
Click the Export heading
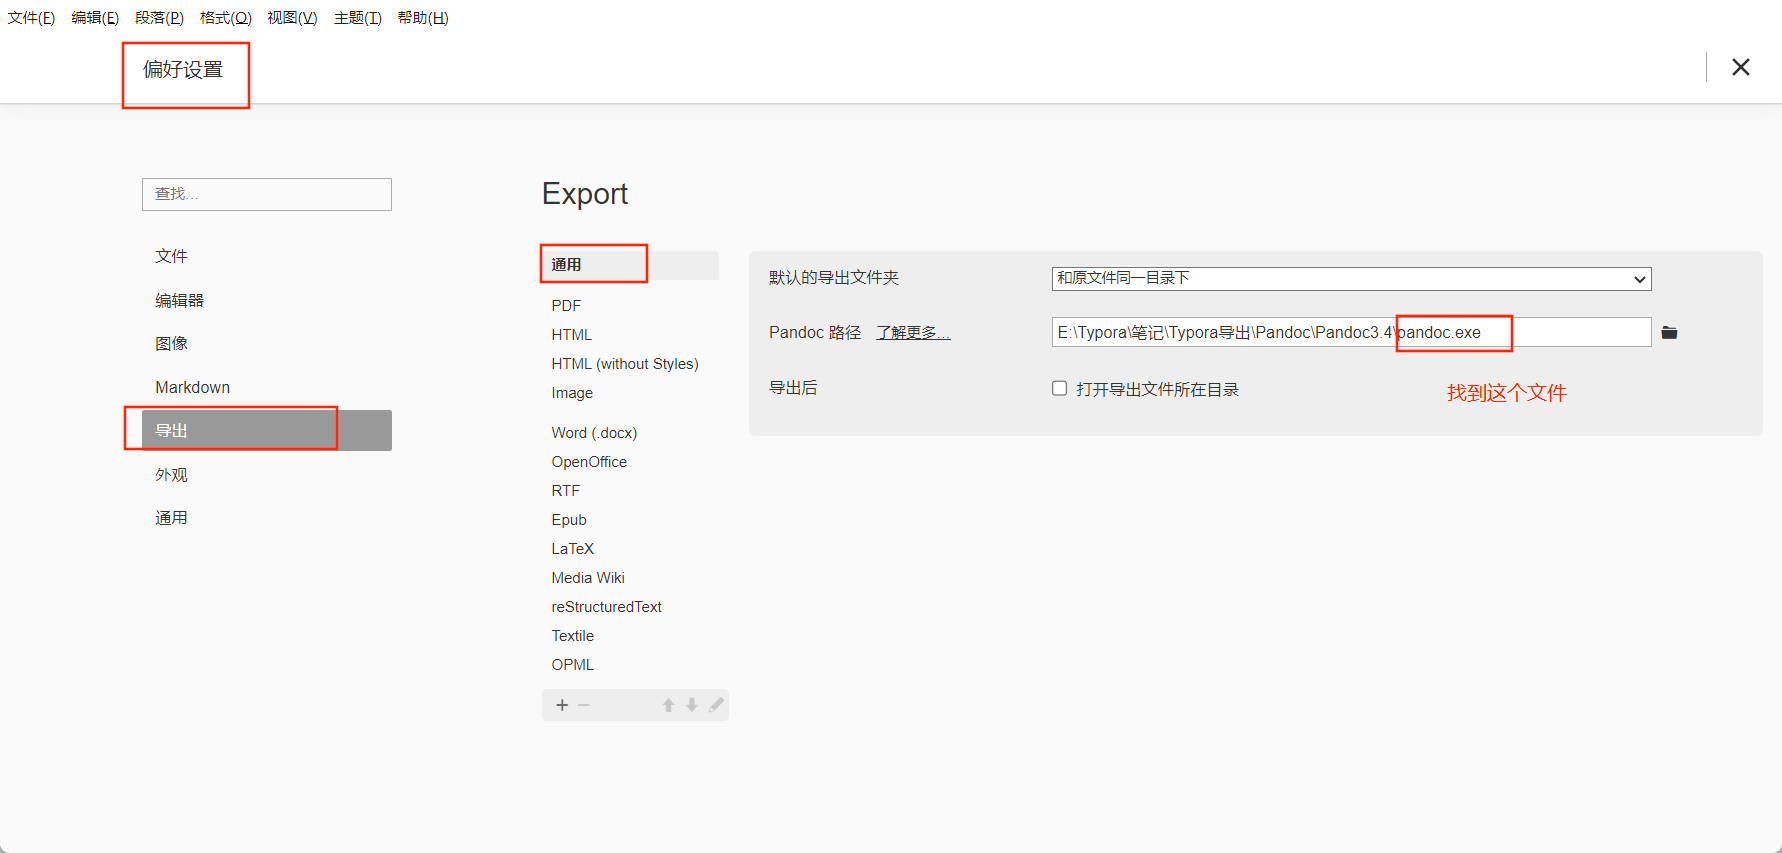(x=585, y=193)
